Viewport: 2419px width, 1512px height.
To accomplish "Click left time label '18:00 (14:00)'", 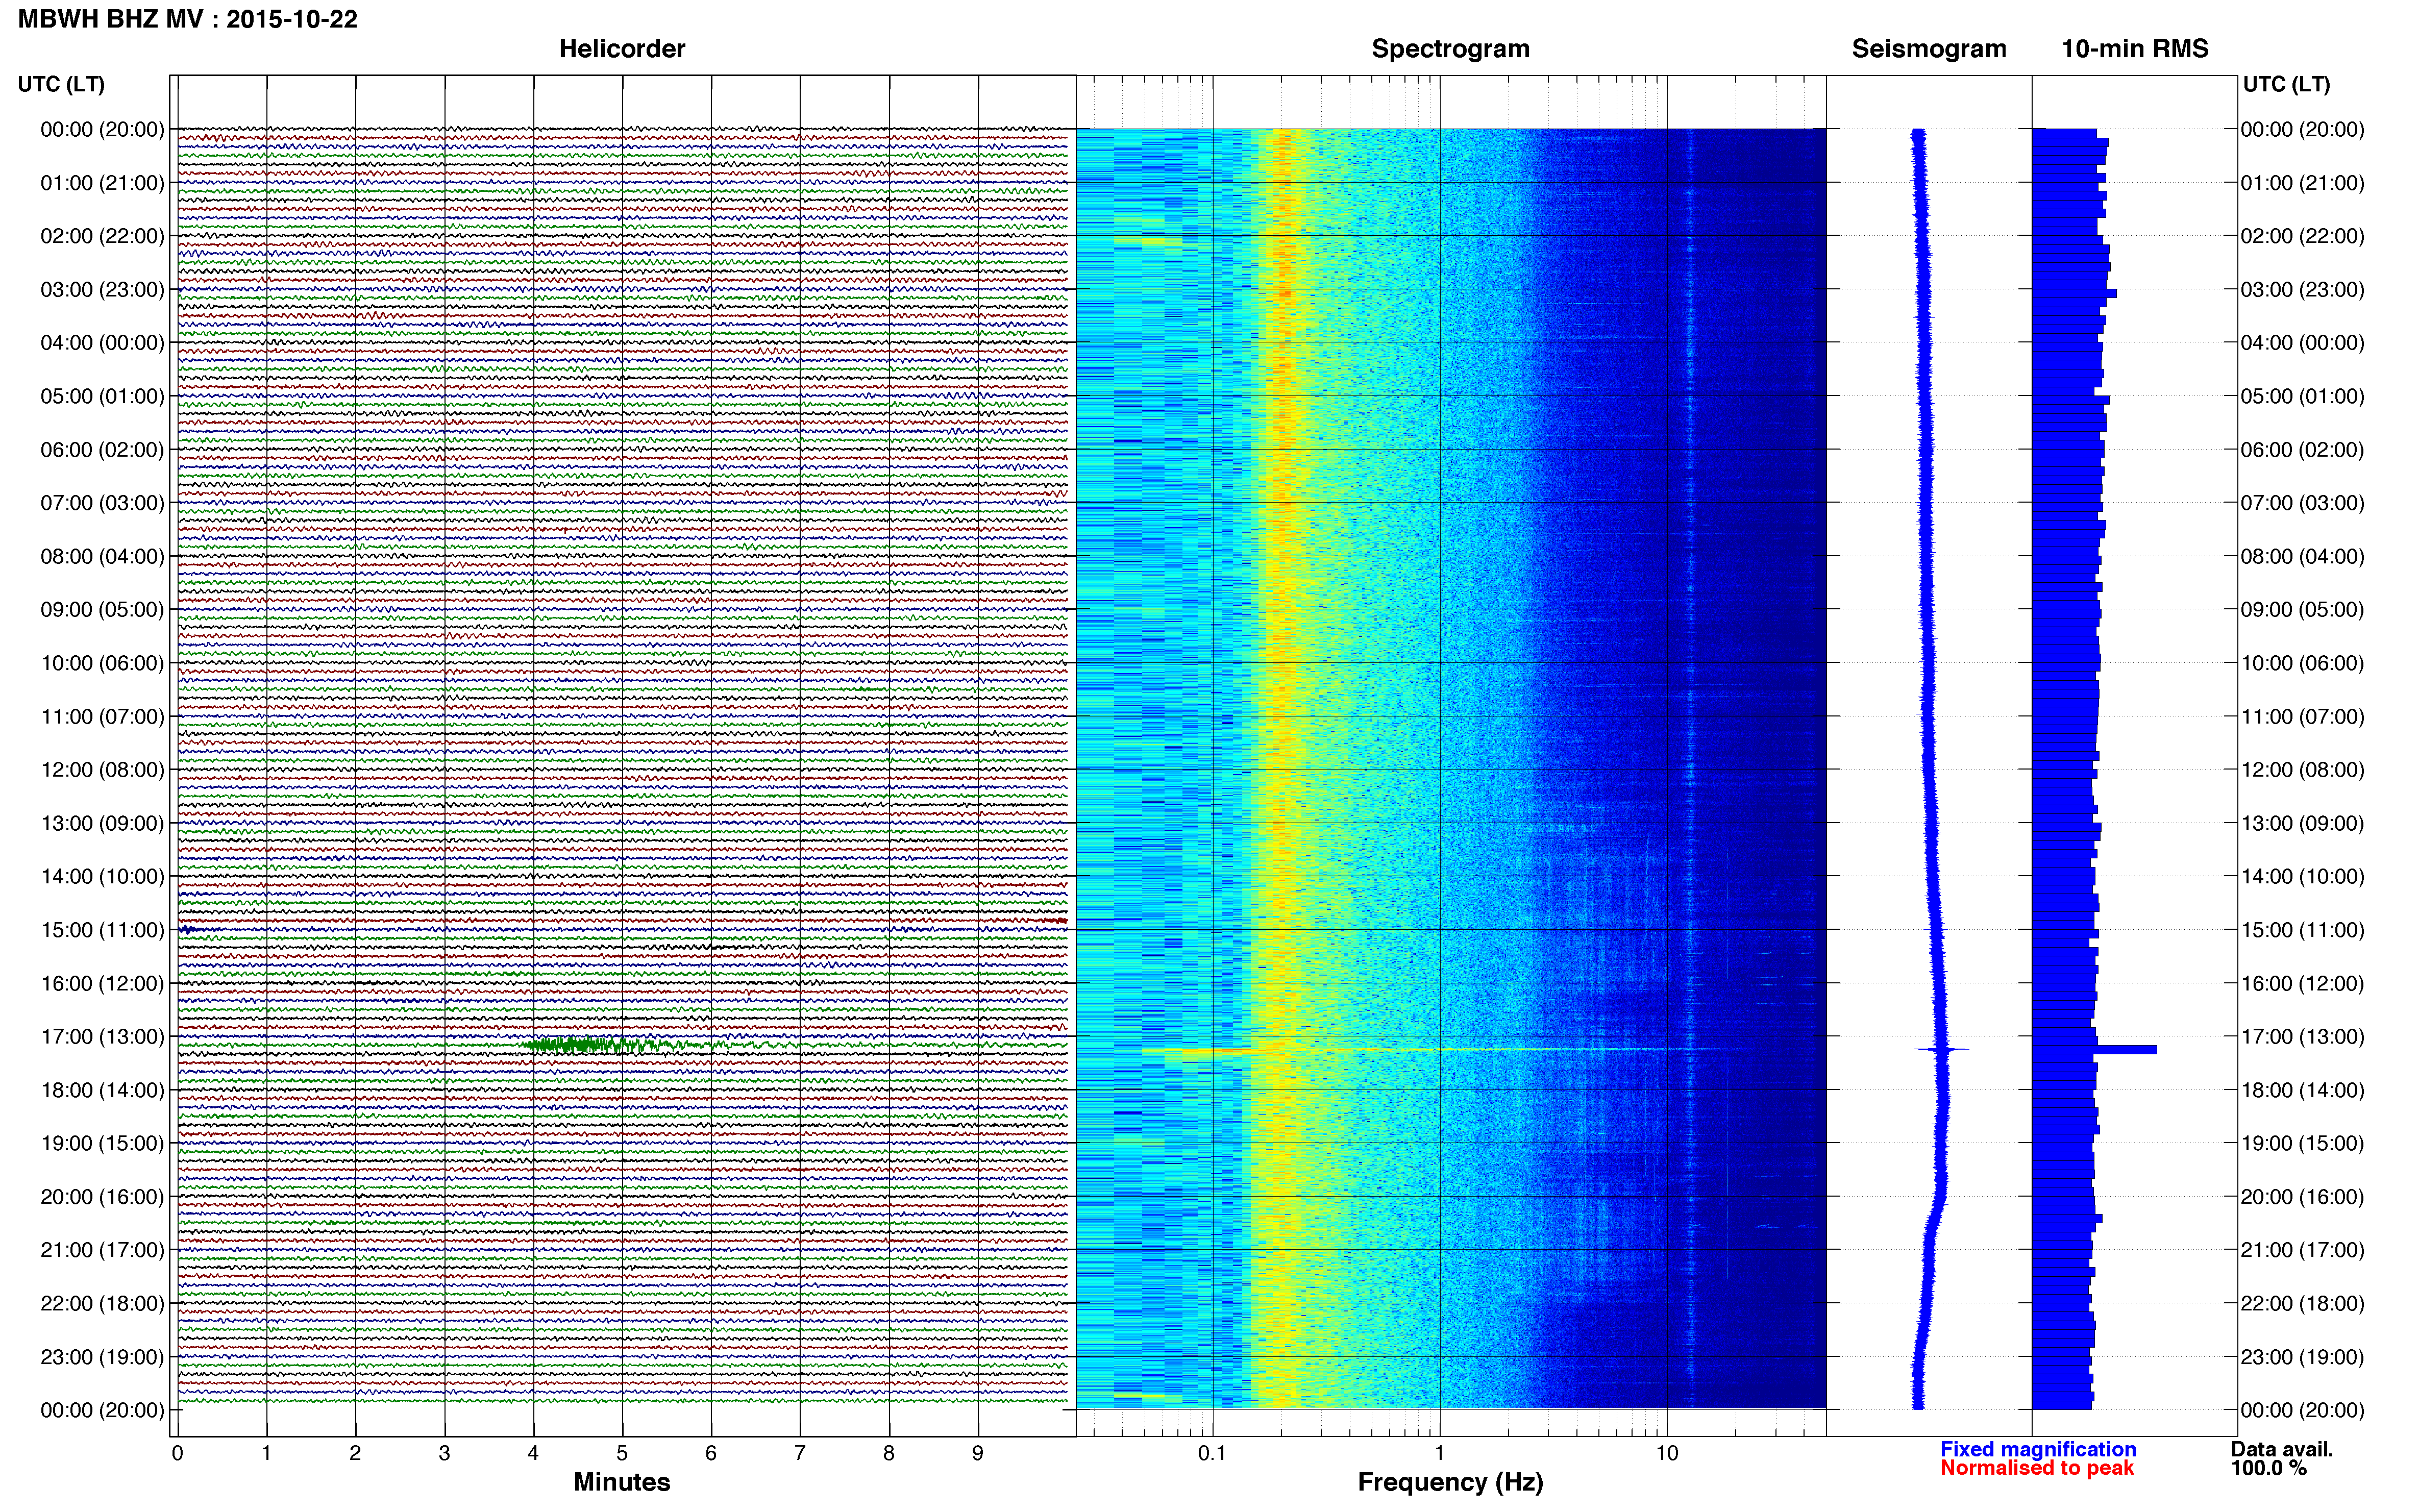I will pos(102,1090).
